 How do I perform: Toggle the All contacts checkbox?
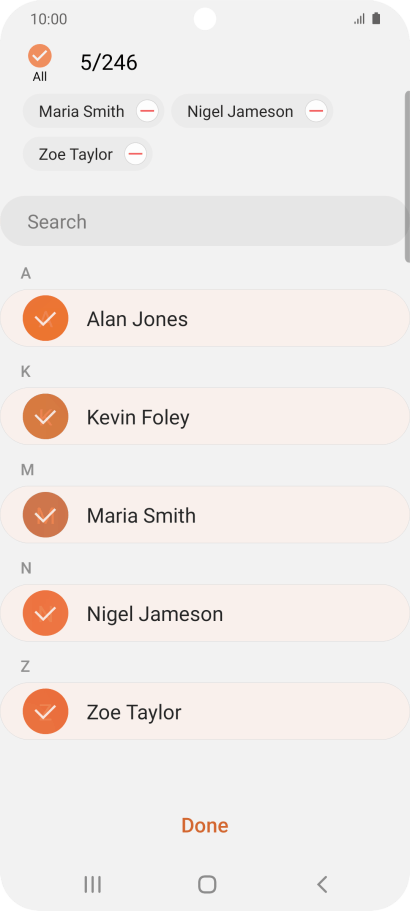point(39,56)
